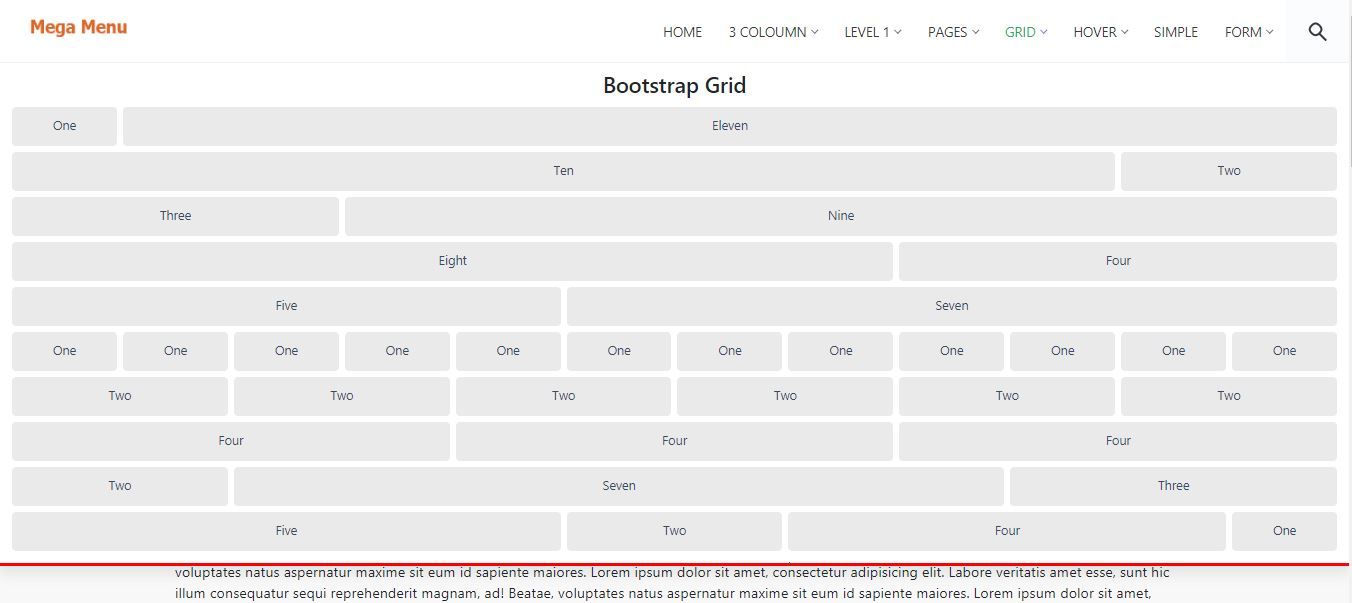Expand the HOVER dropdown menu

click(x=1100, y=32)
